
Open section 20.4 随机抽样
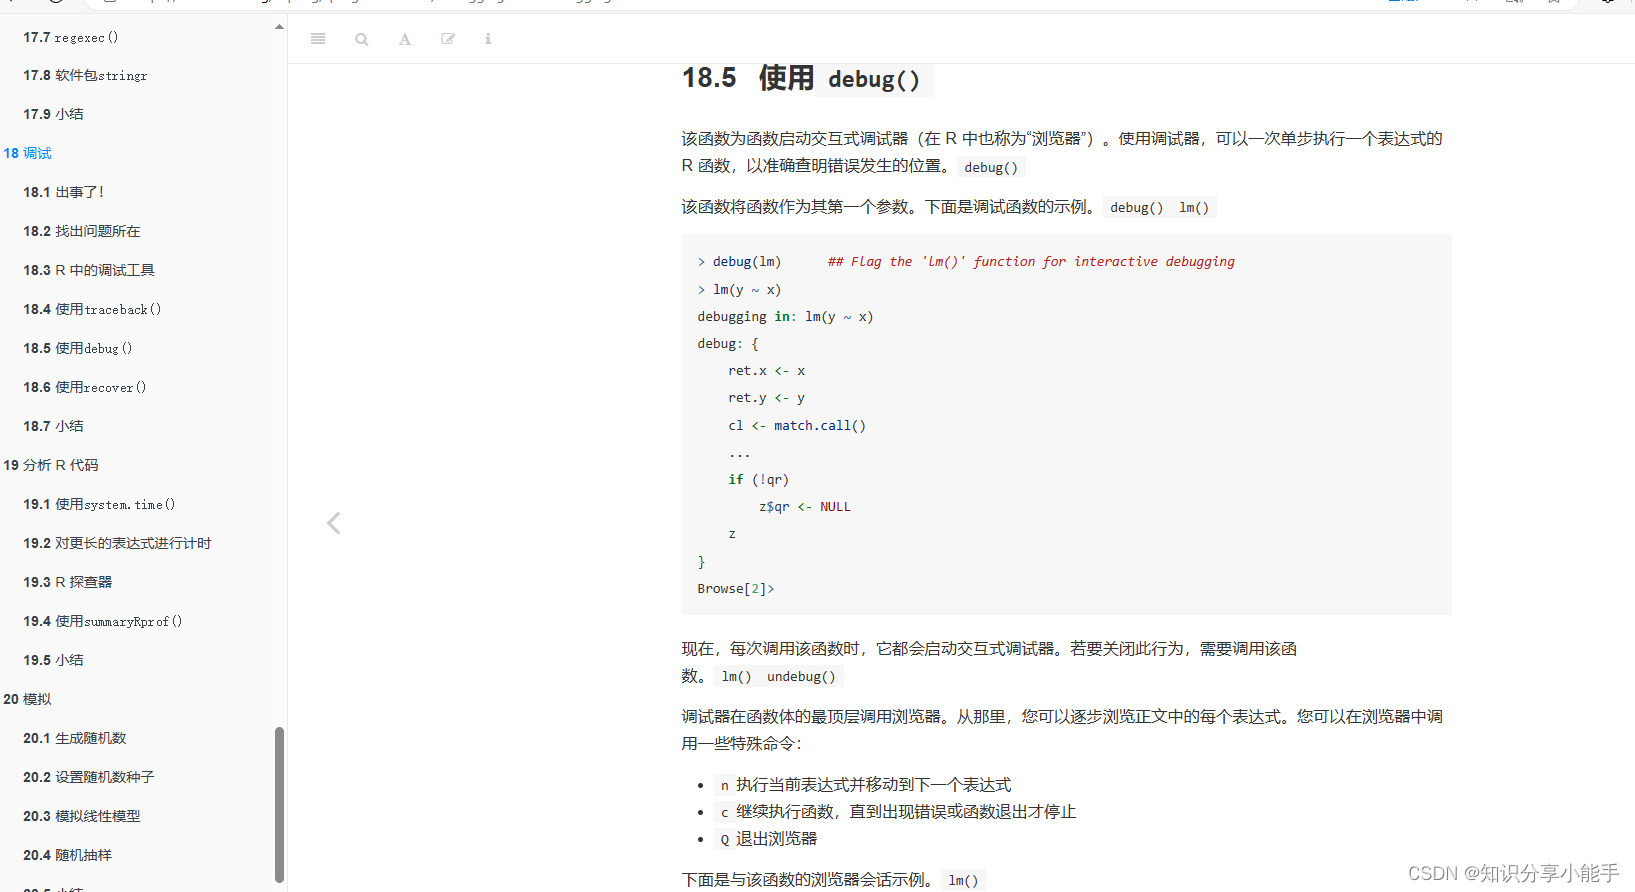pos(67,855)
